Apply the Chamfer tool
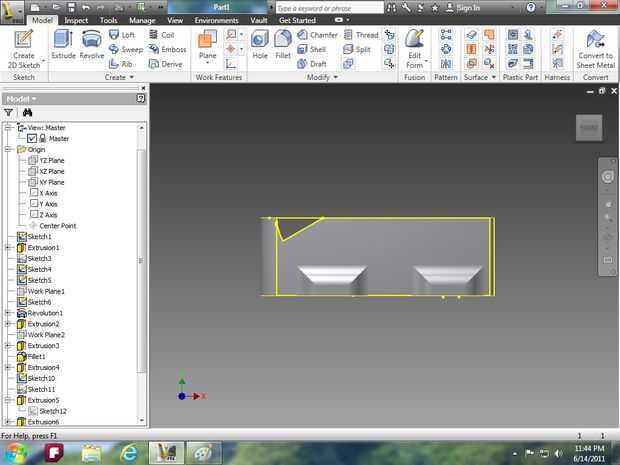This screenshot has height=465, width=620. pyautogui.click(x=317, y=35)
